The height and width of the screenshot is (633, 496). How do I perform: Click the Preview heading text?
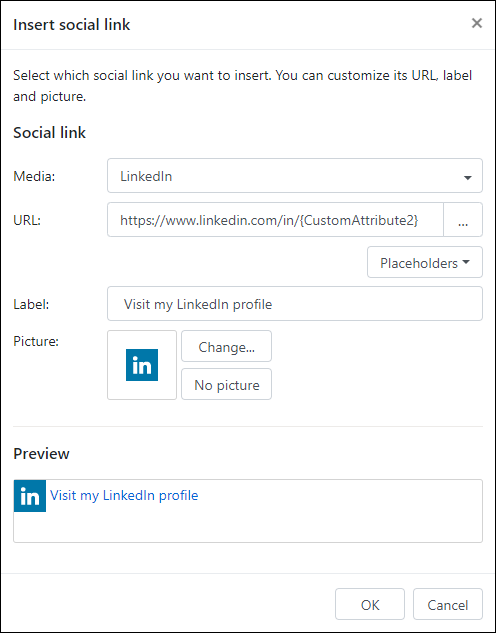41,453
